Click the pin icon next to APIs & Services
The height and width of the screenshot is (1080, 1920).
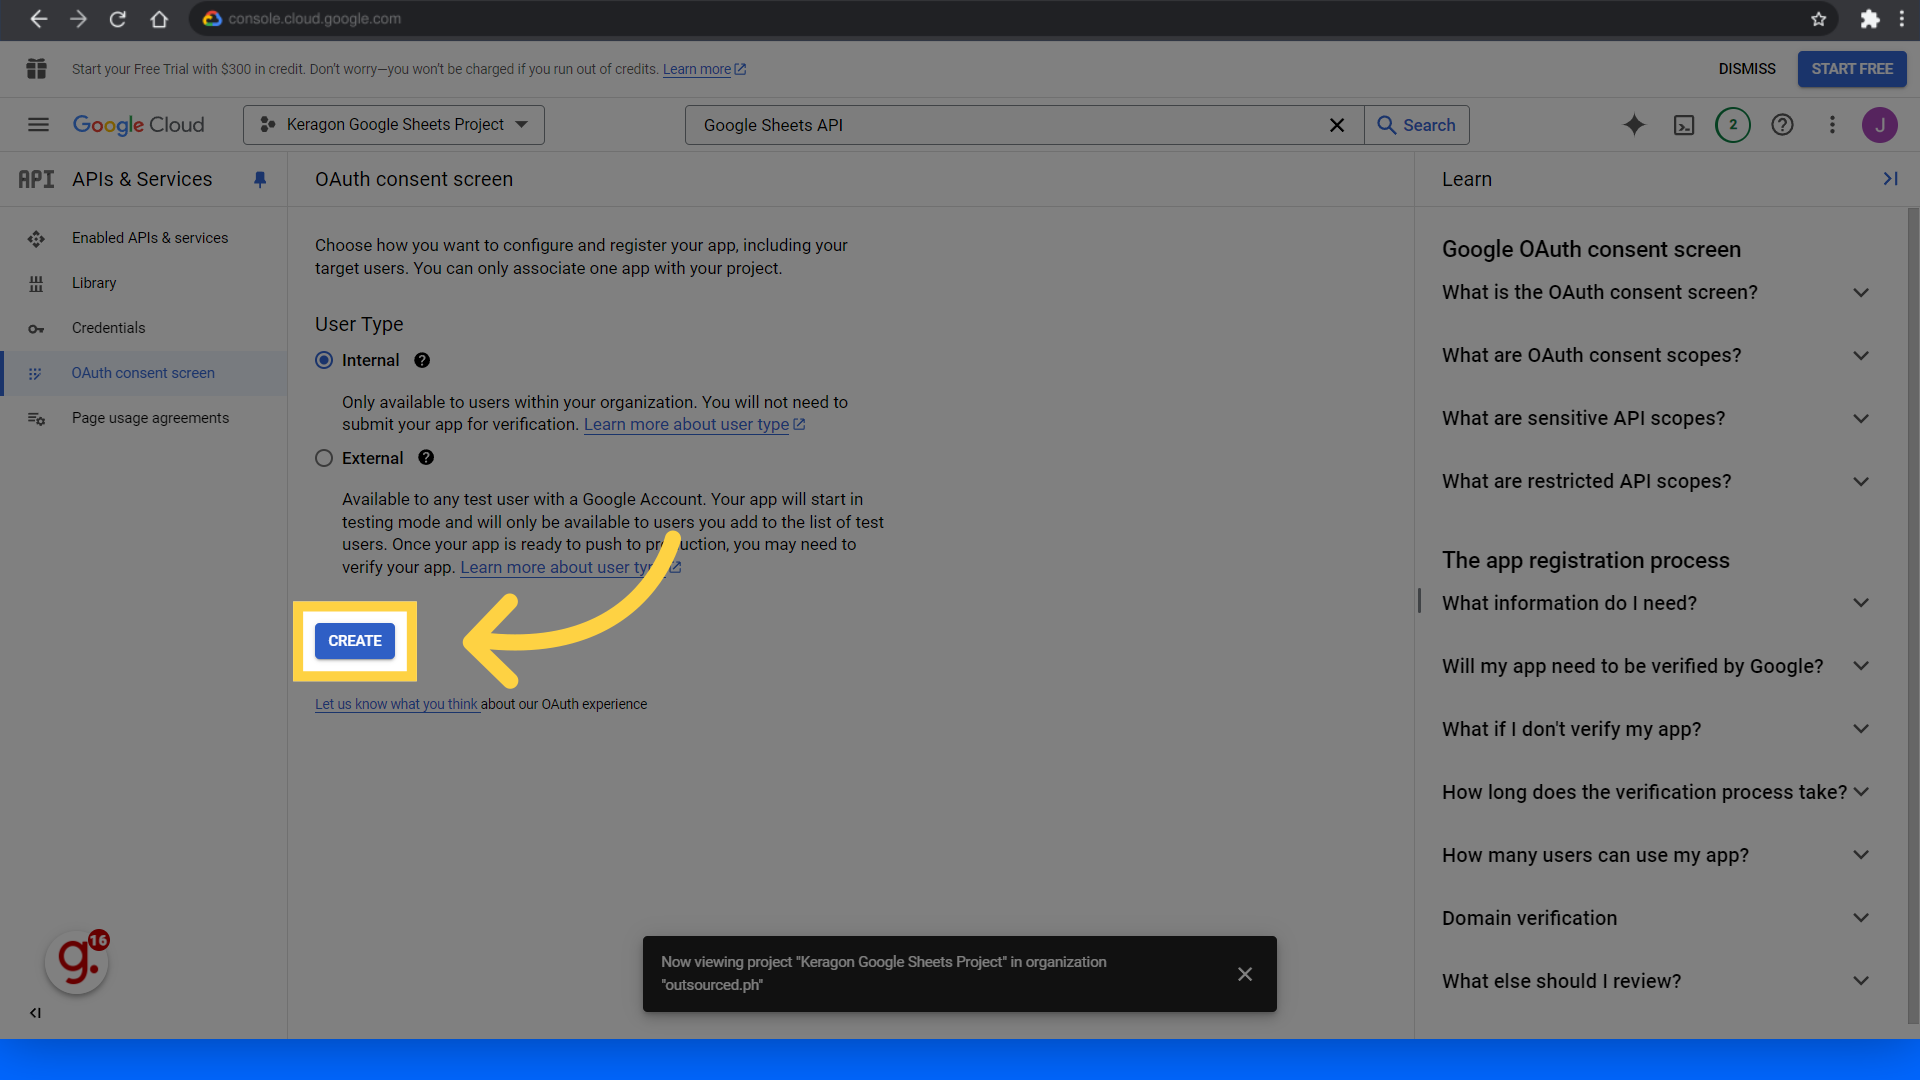point(260,180)
